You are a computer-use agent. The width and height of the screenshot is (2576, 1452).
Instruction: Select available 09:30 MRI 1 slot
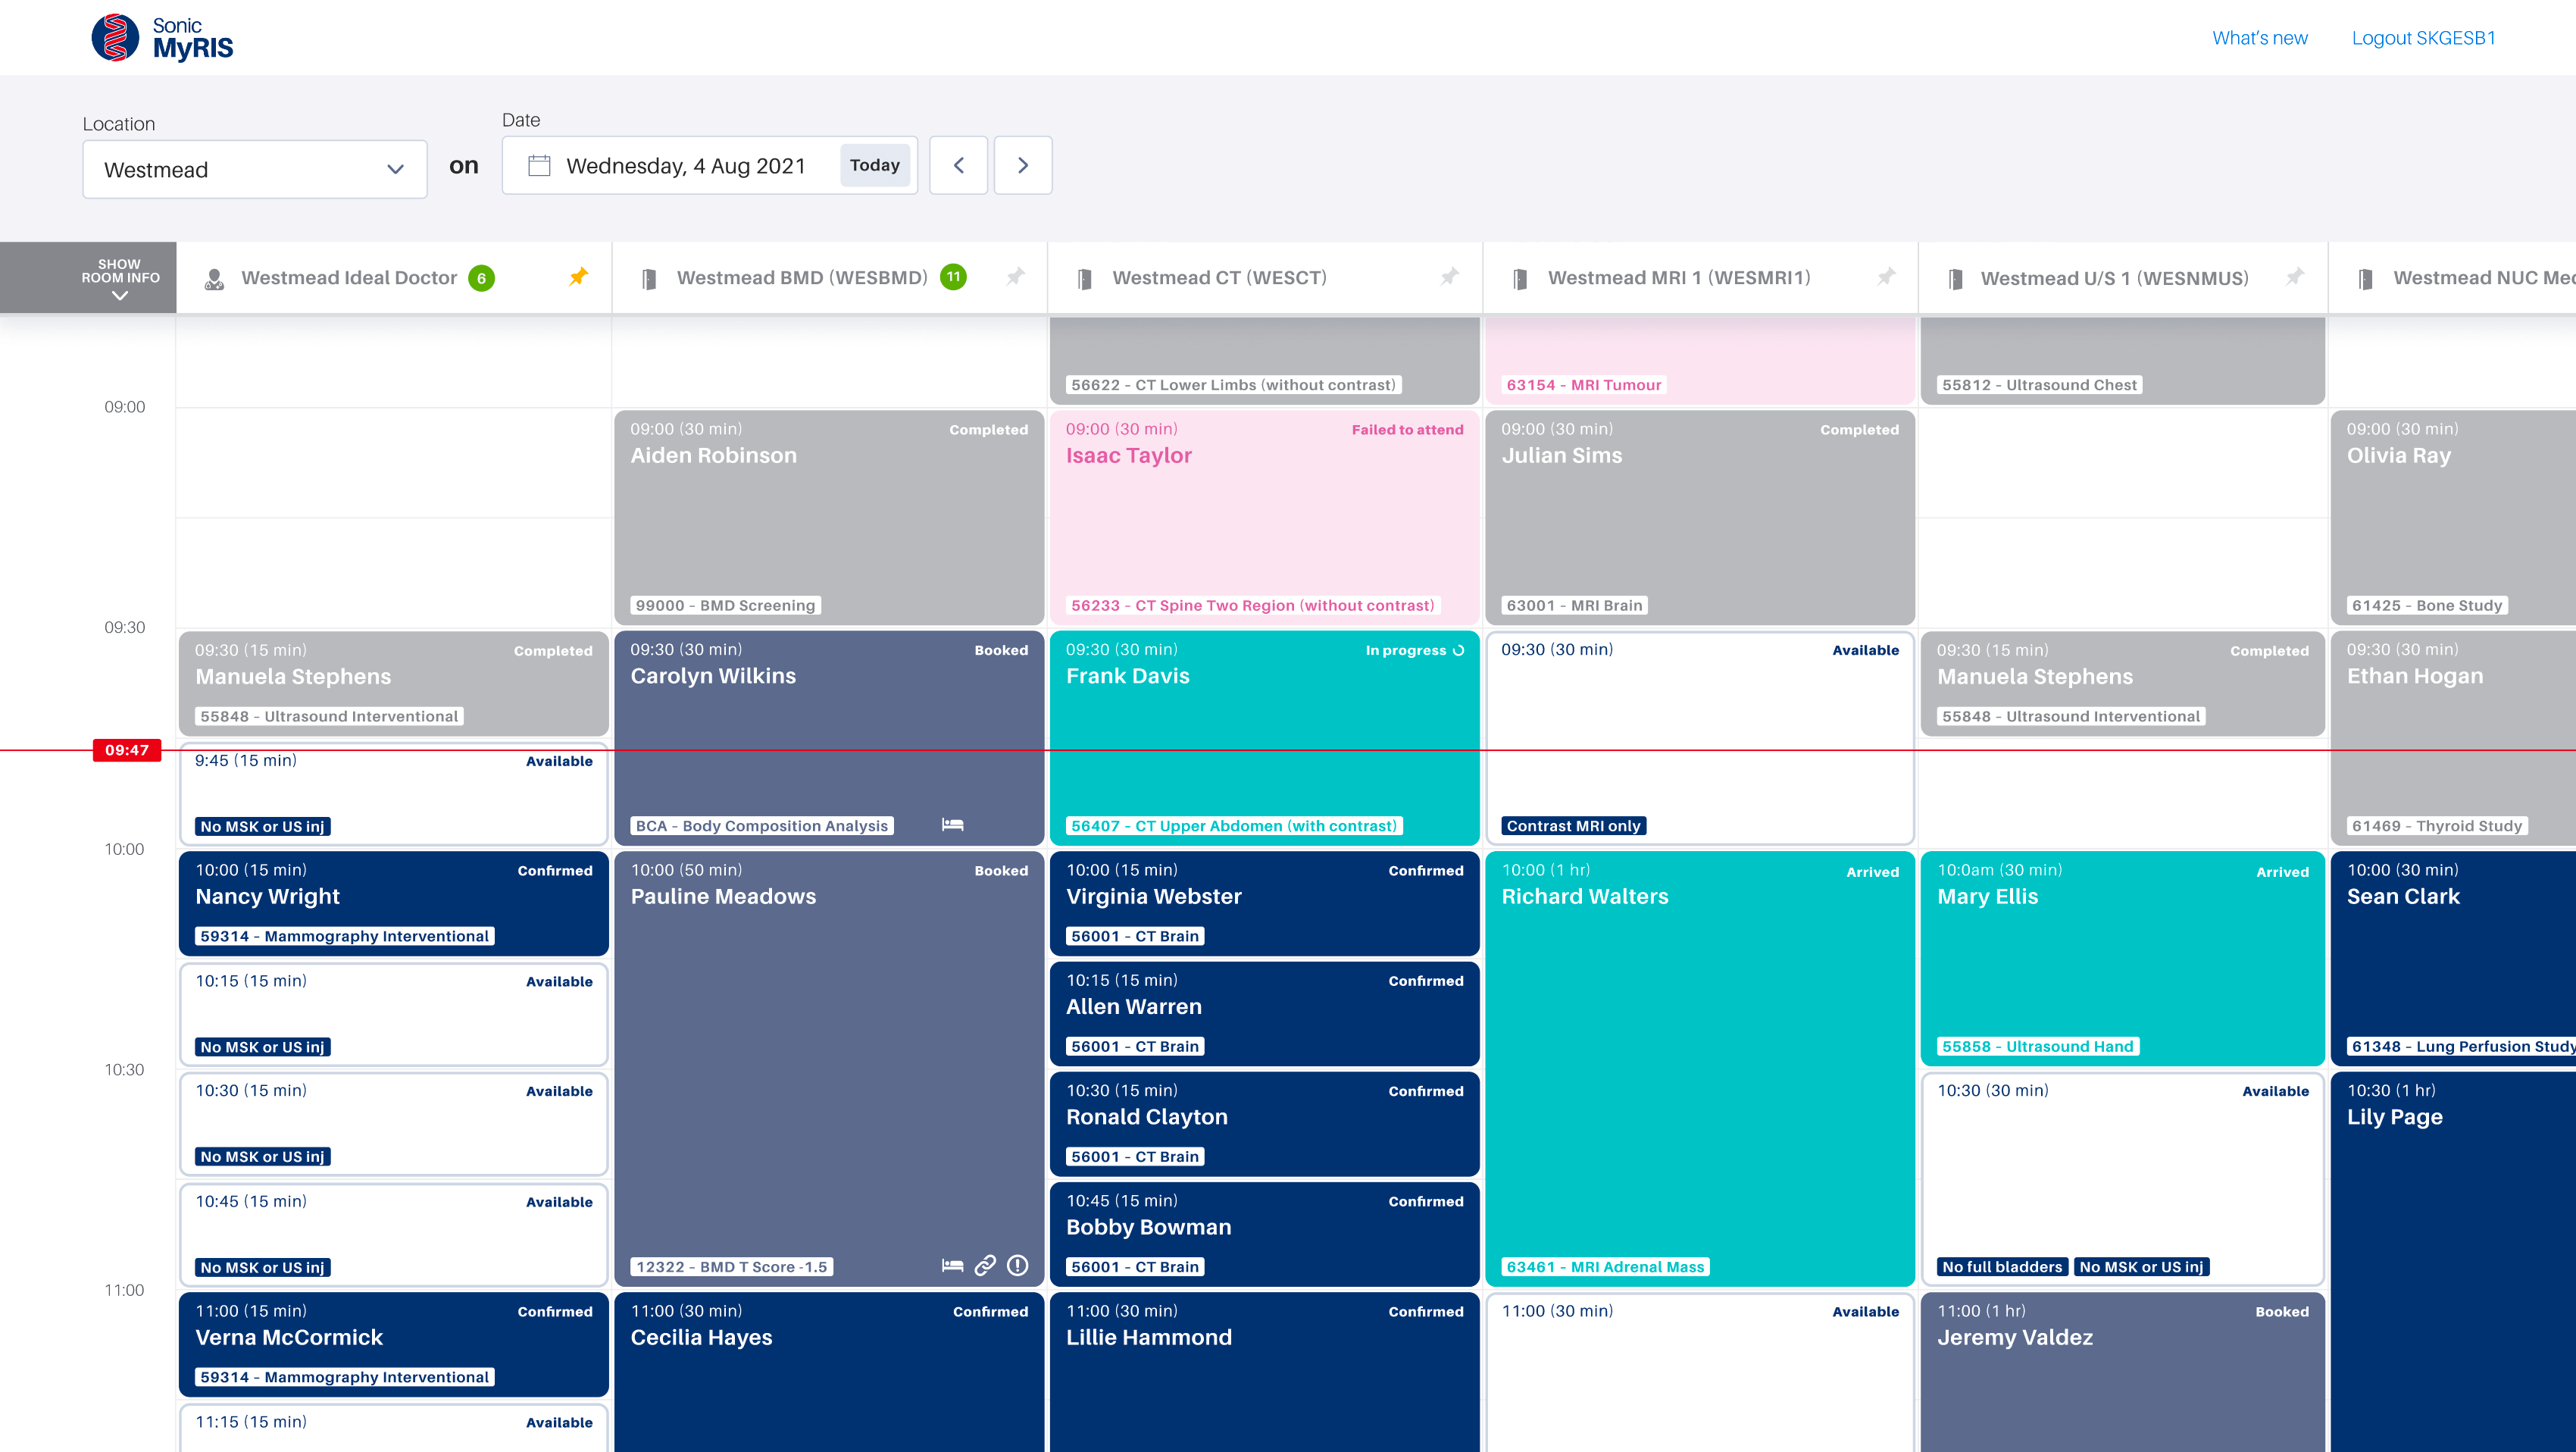pos(1700,738)
